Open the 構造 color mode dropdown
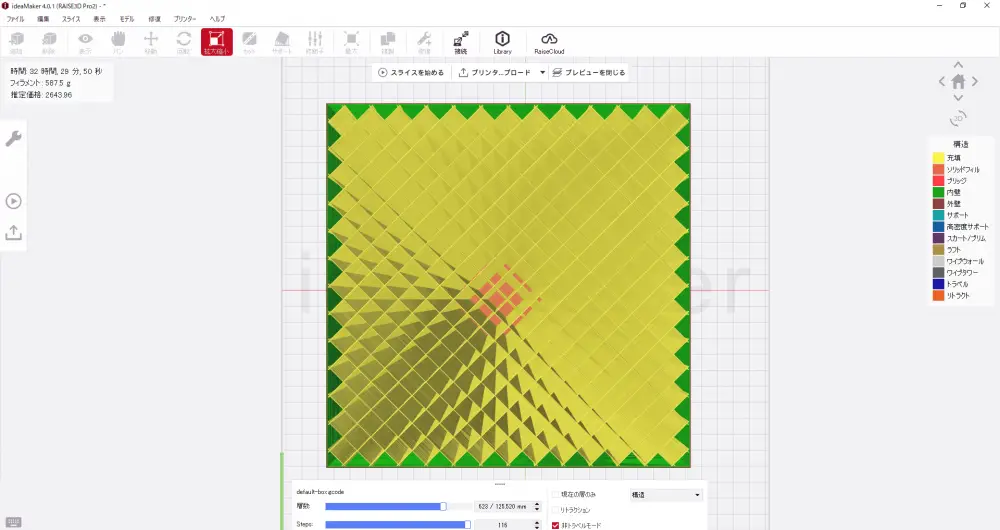Image resolution: width=1000 pixels, height=530 pixels. pos(665,494)
